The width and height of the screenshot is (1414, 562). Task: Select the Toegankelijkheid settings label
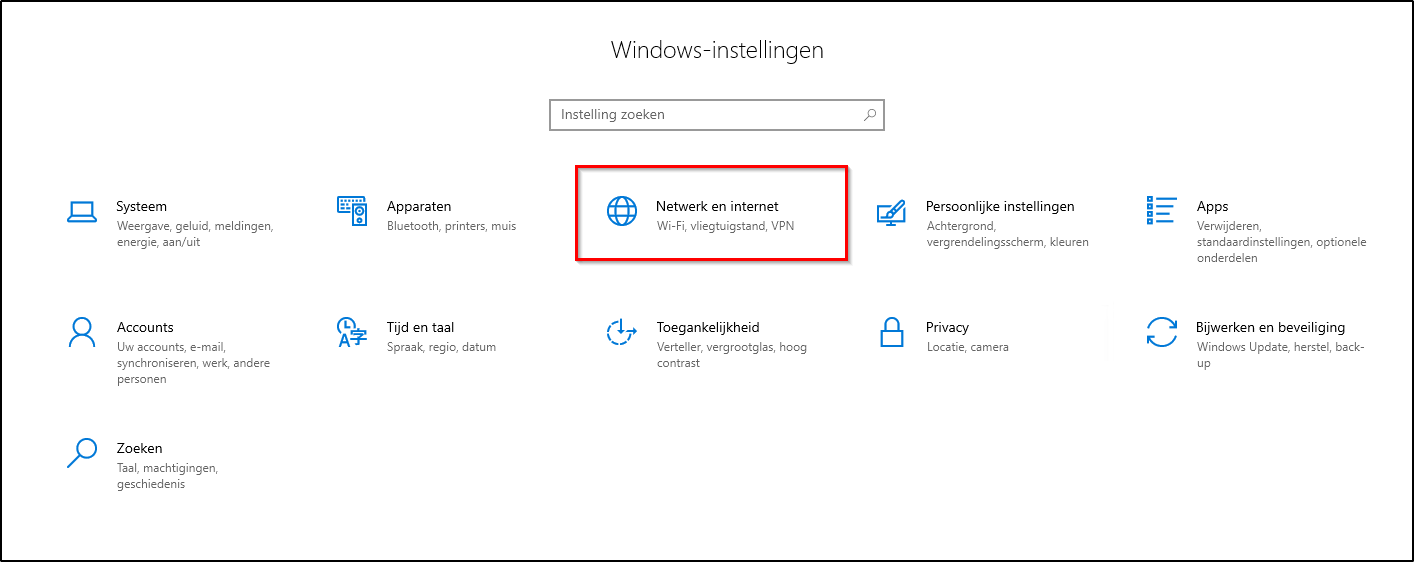click(x=708, y=328)
